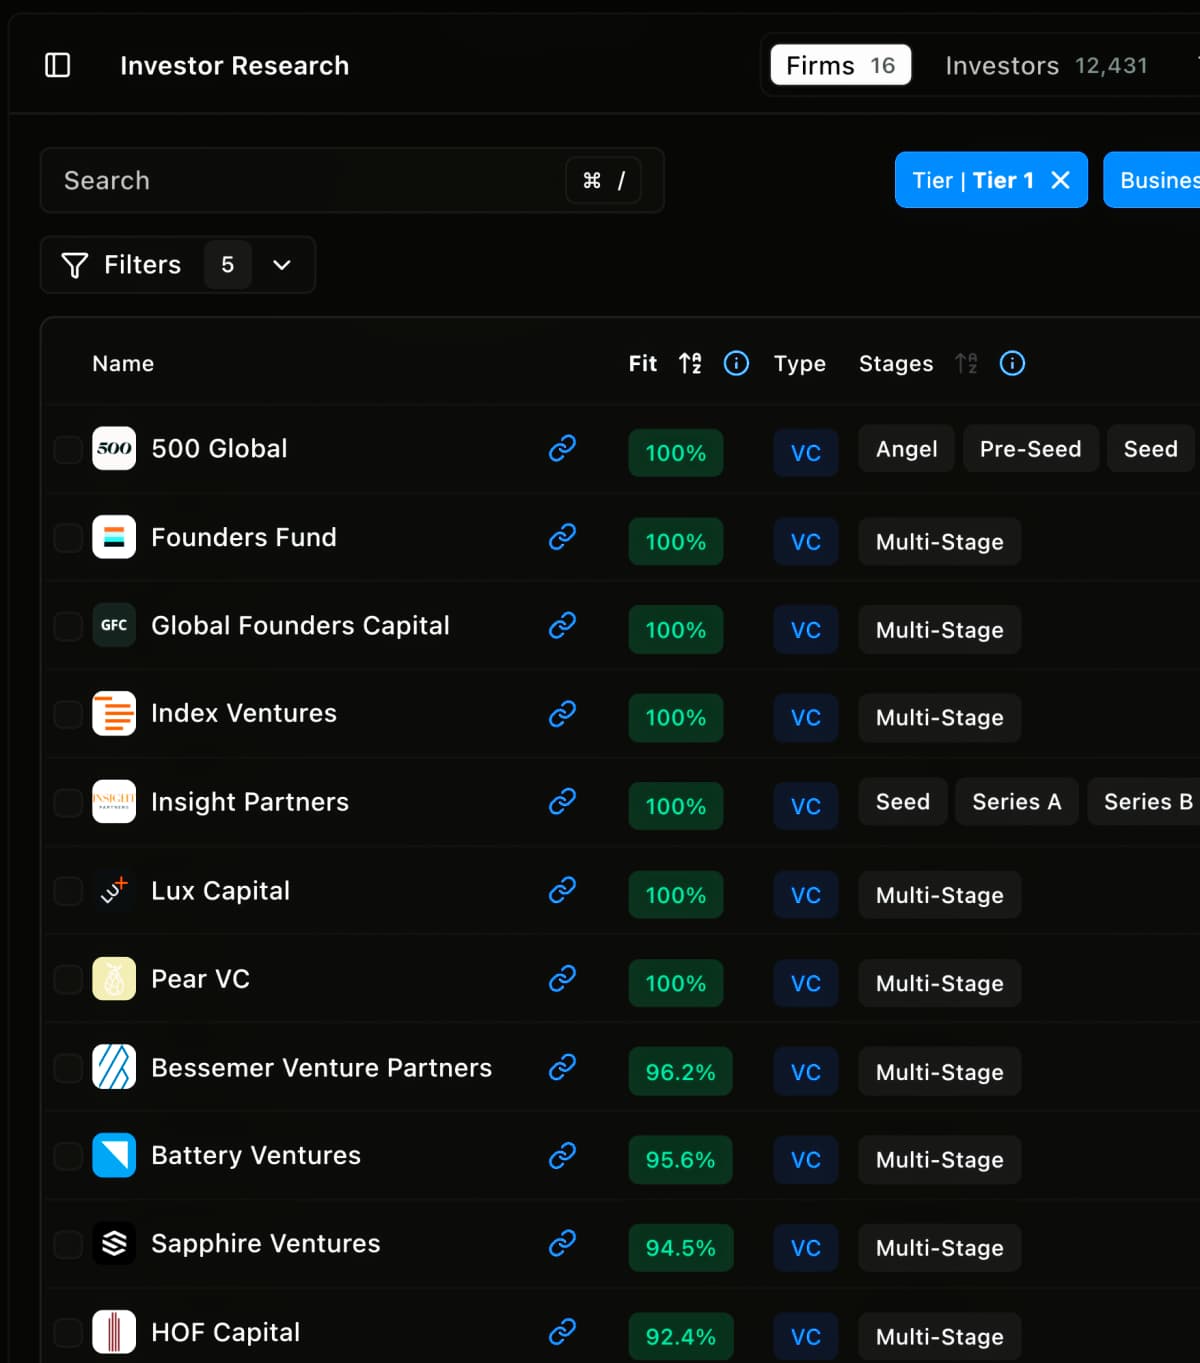Sort using the Stages column sort icon
Screen dimensions: 1200x1363
pyautogui.click(x=966, y=363)
